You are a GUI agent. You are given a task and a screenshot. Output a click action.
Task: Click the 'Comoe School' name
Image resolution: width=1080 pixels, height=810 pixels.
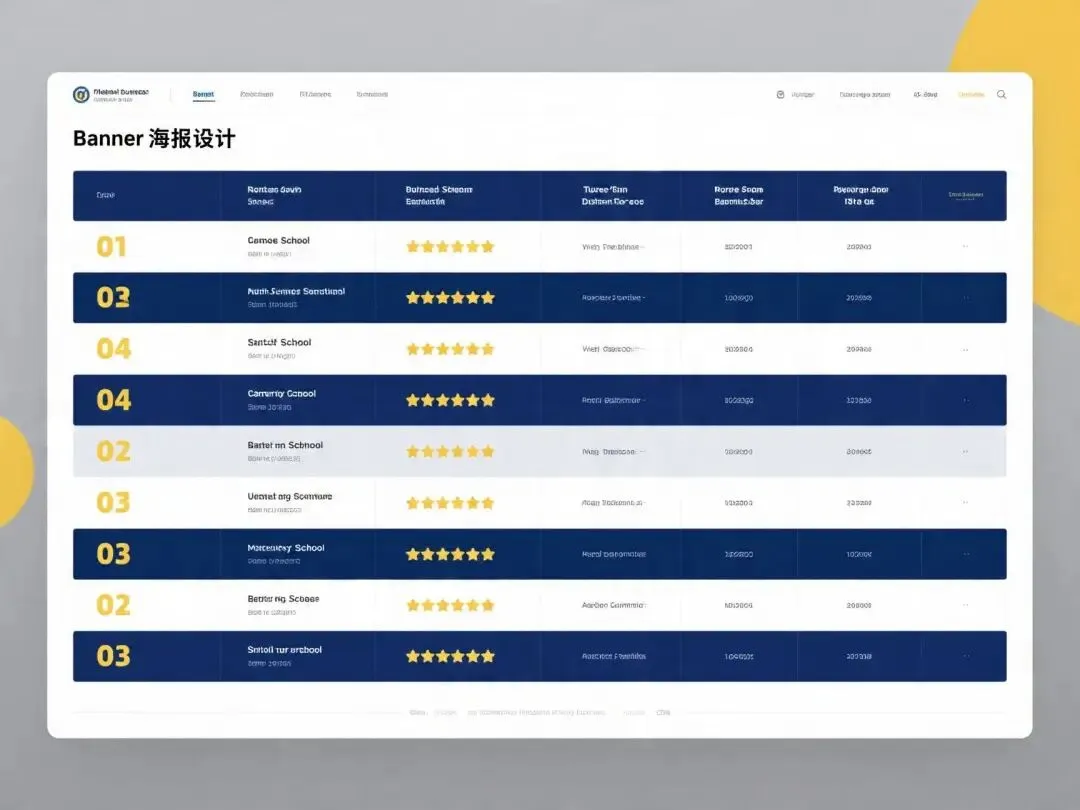coord(278,240)
